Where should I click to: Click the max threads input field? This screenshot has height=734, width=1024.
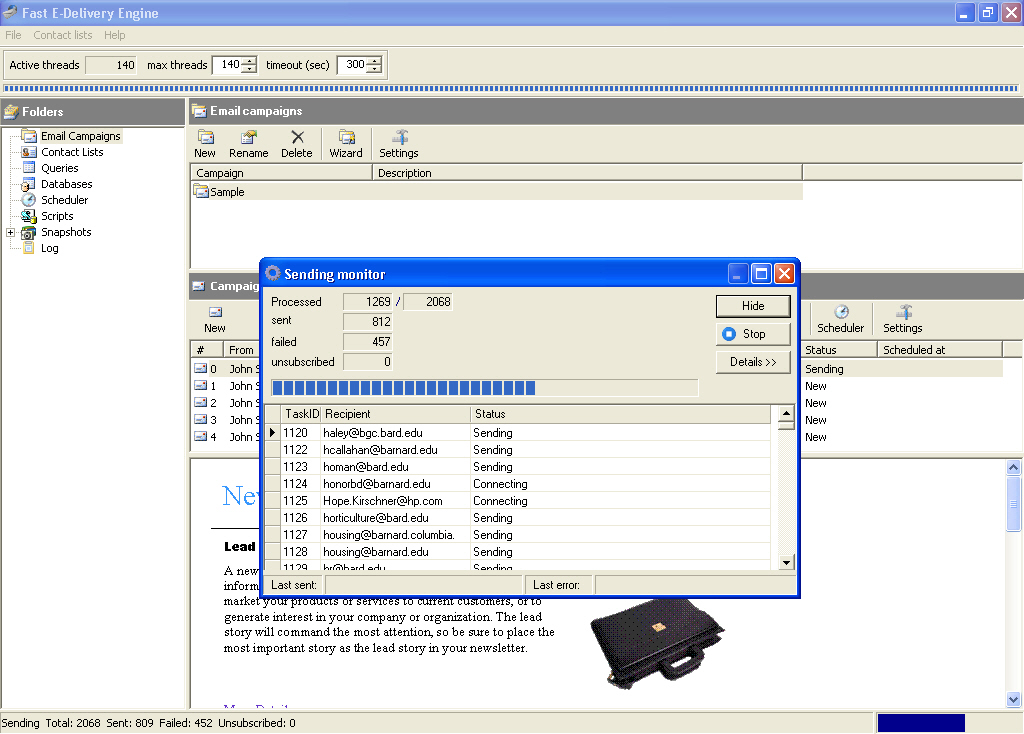click(x=227, y=65)
